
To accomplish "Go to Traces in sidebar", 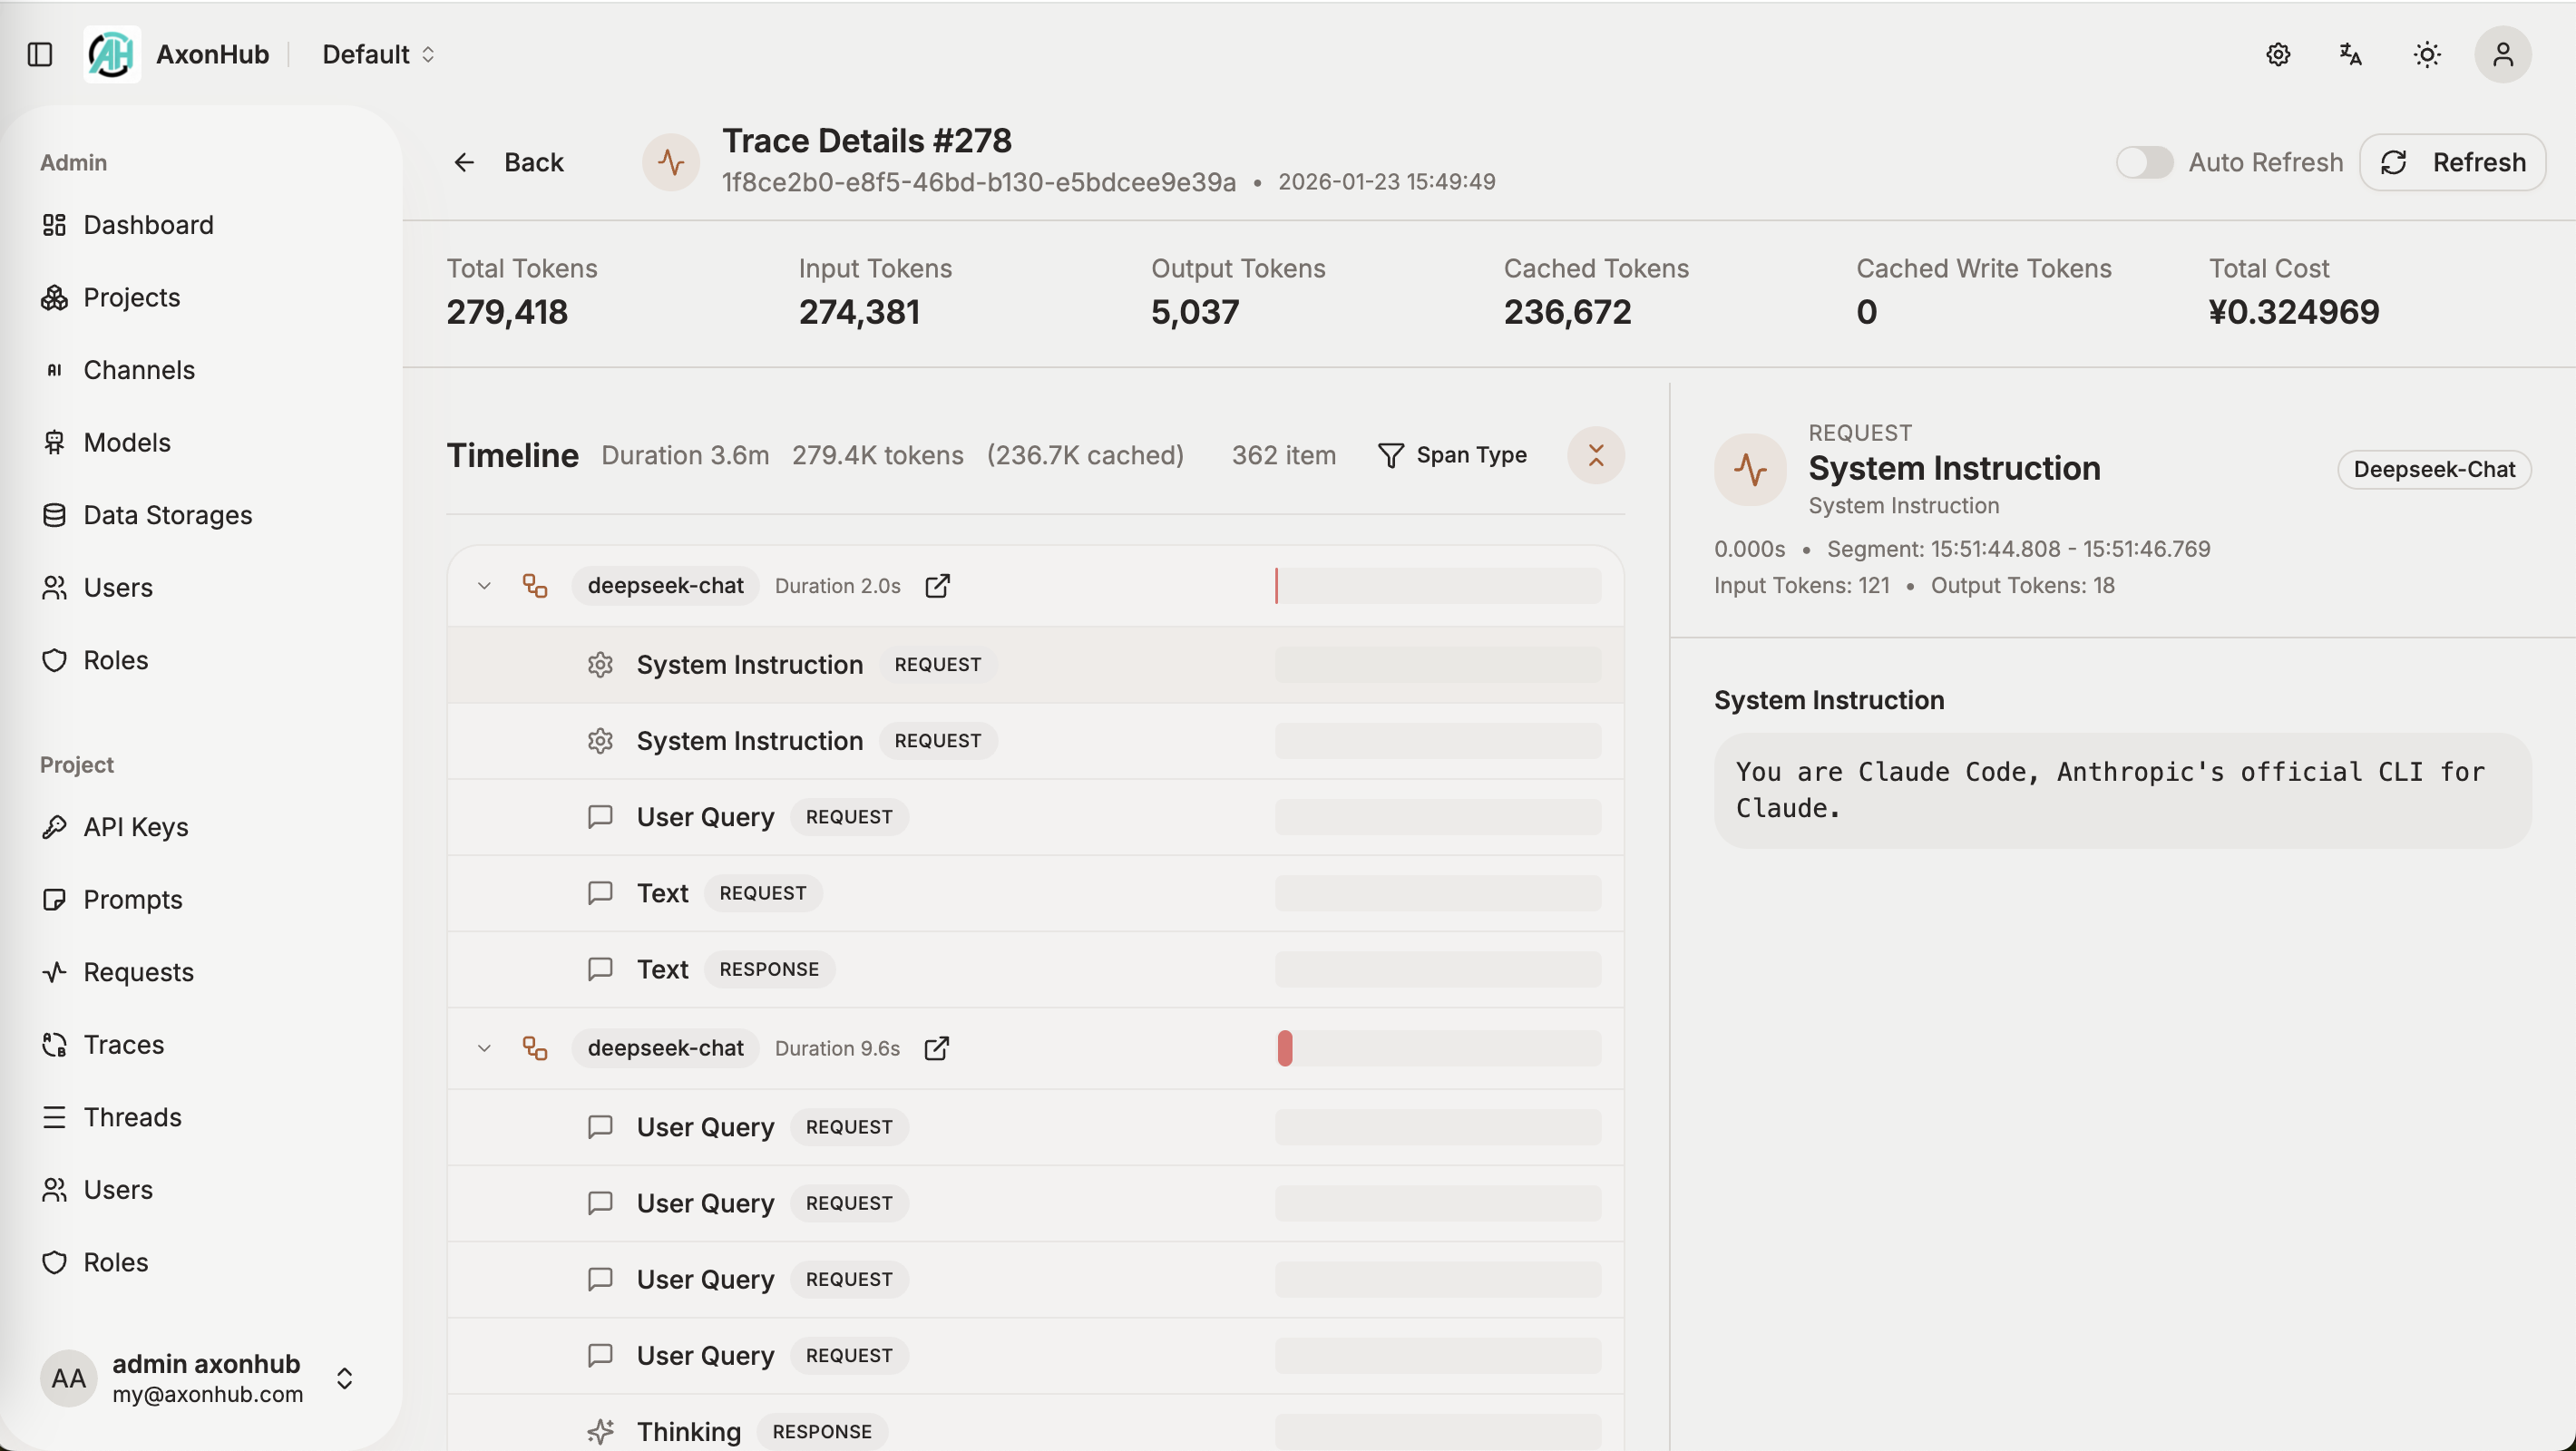I will (x=123, y=1044).
